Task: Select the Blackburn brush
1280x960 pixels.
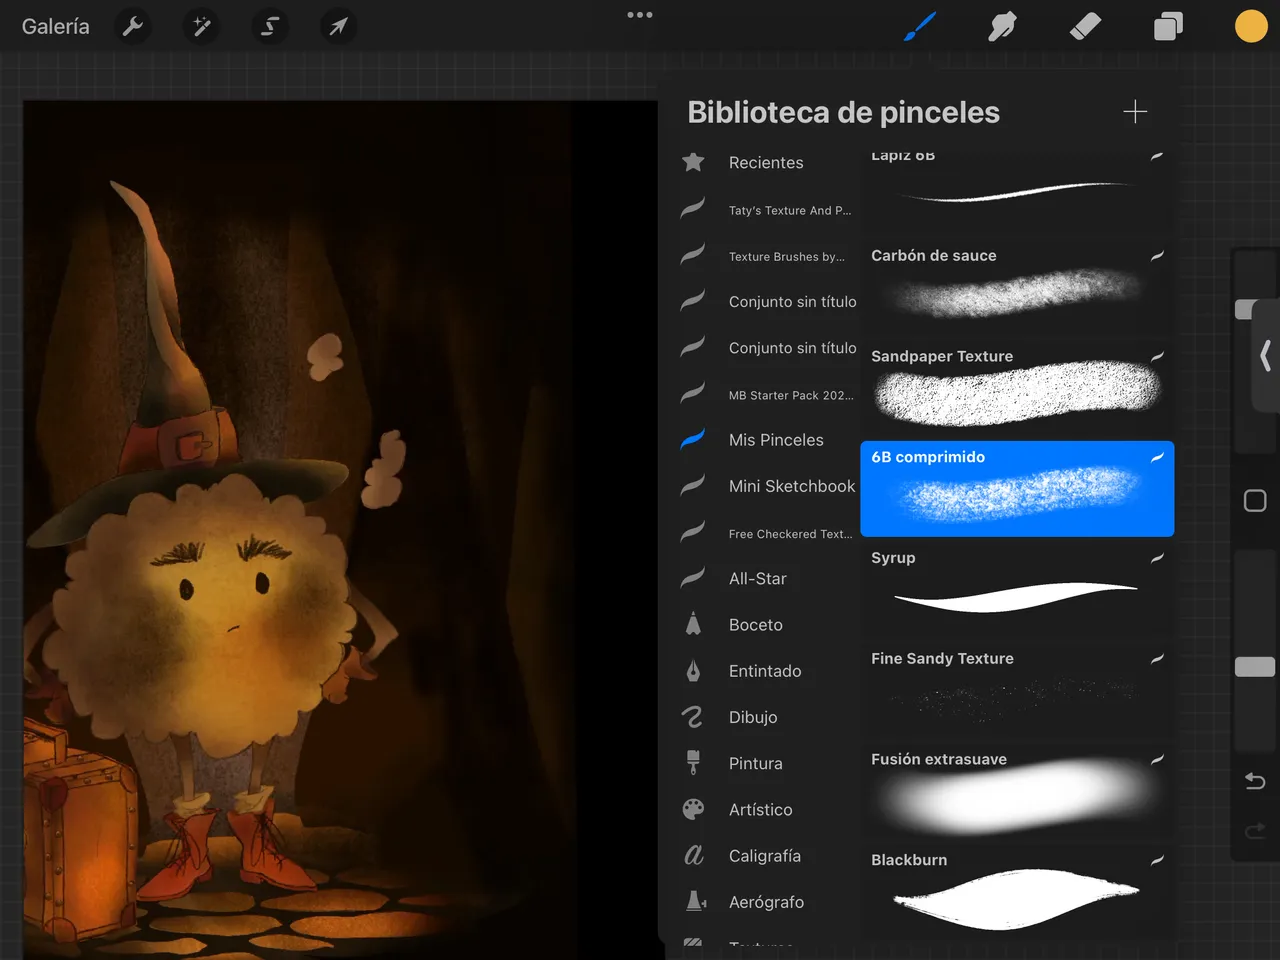Action: point(1017,893)
